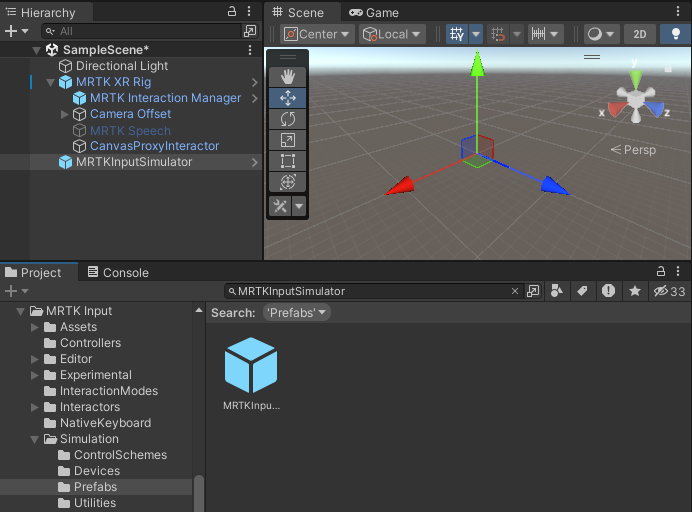
Task: Open grid visibility settings dropdown
Action: click(x=476, y=34)
